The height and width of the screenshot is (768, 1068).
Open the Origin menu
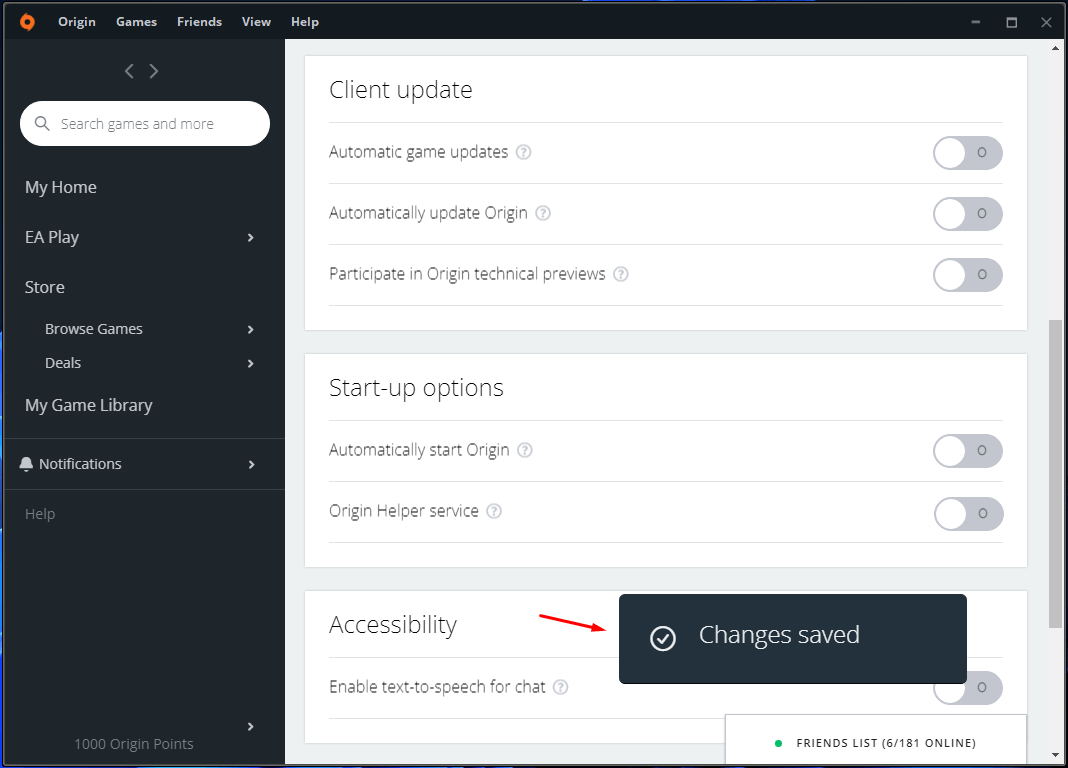(x=77, y=22)
